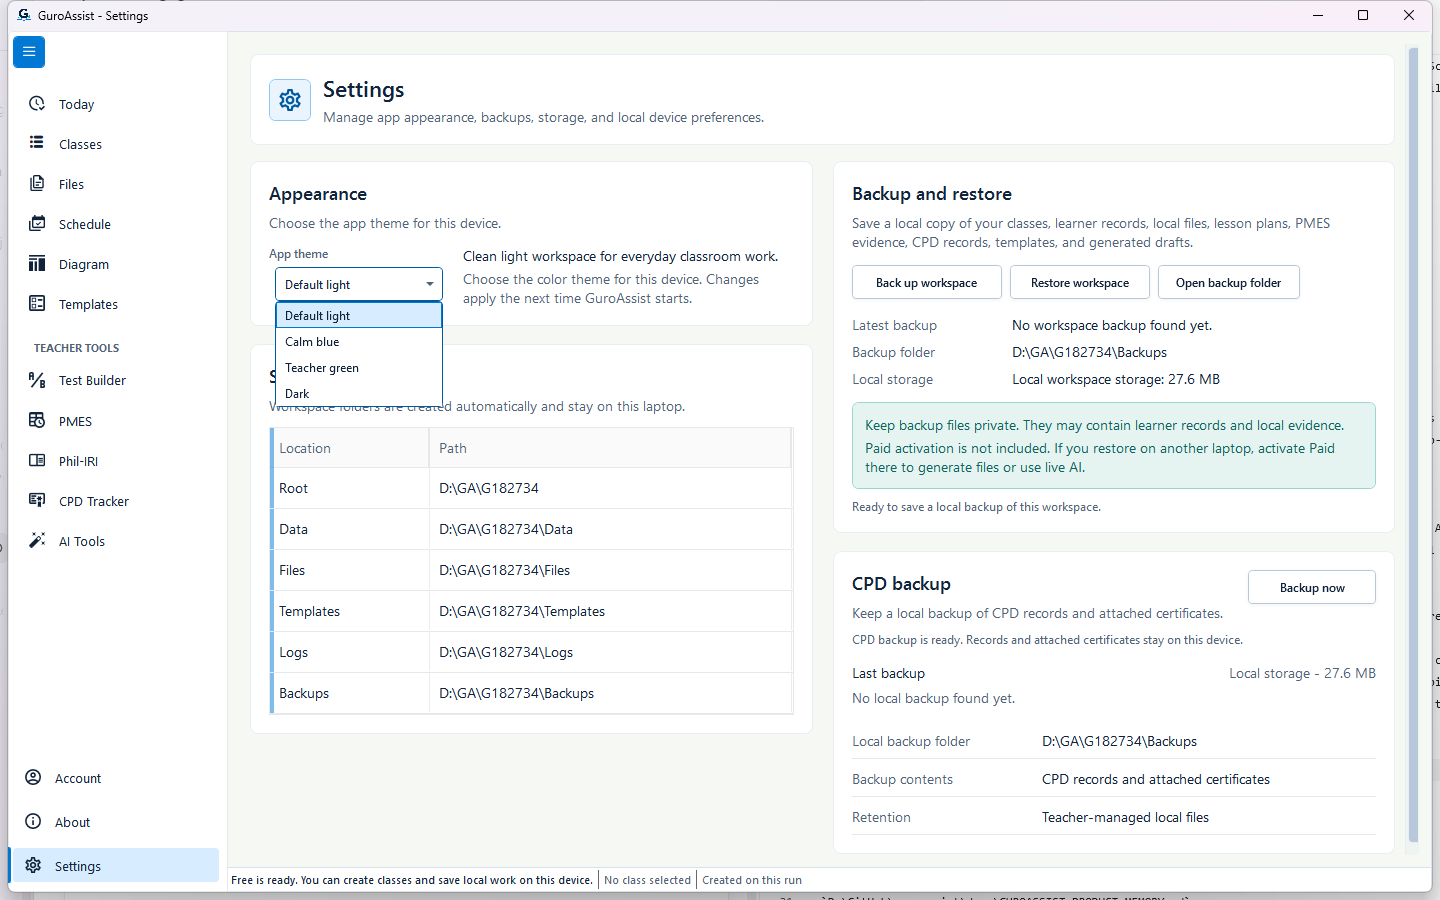Open the Test Builder page label
The height and width of the screenshot is (900, 1440).
tap(92, 381)
